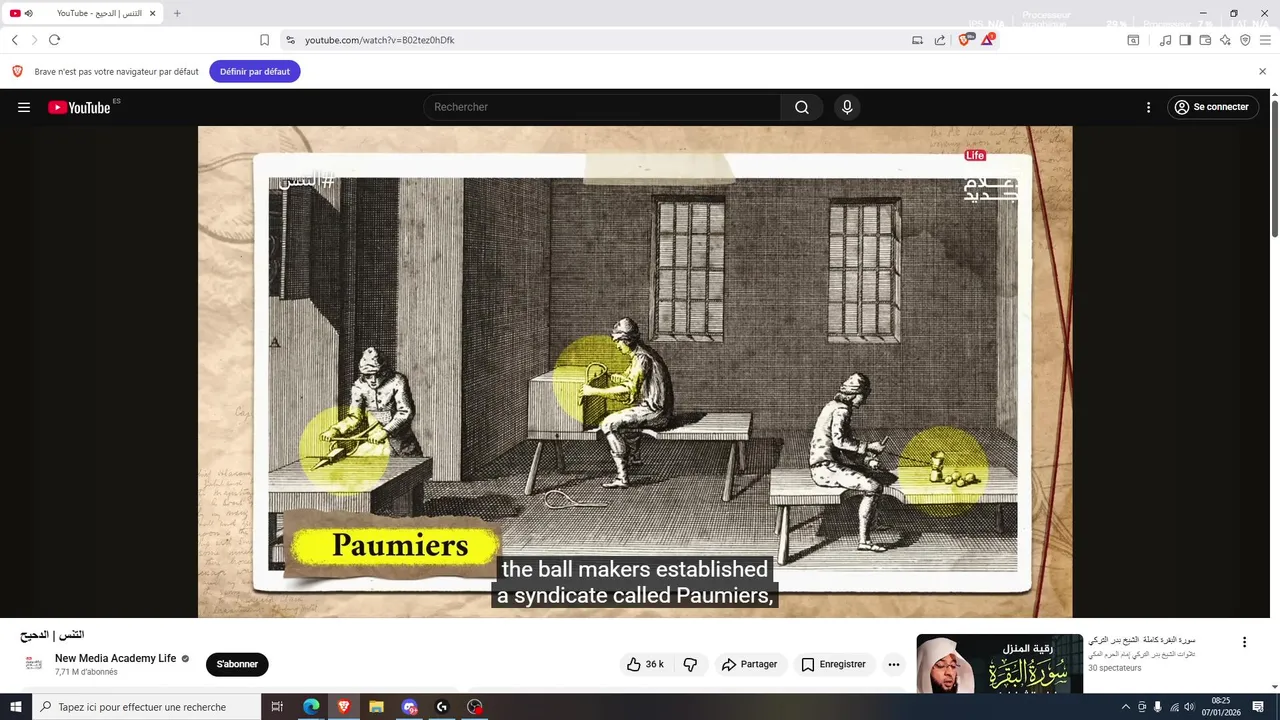
Task: Toggle the browser sidebar panel
Action: pos(1185,40)
